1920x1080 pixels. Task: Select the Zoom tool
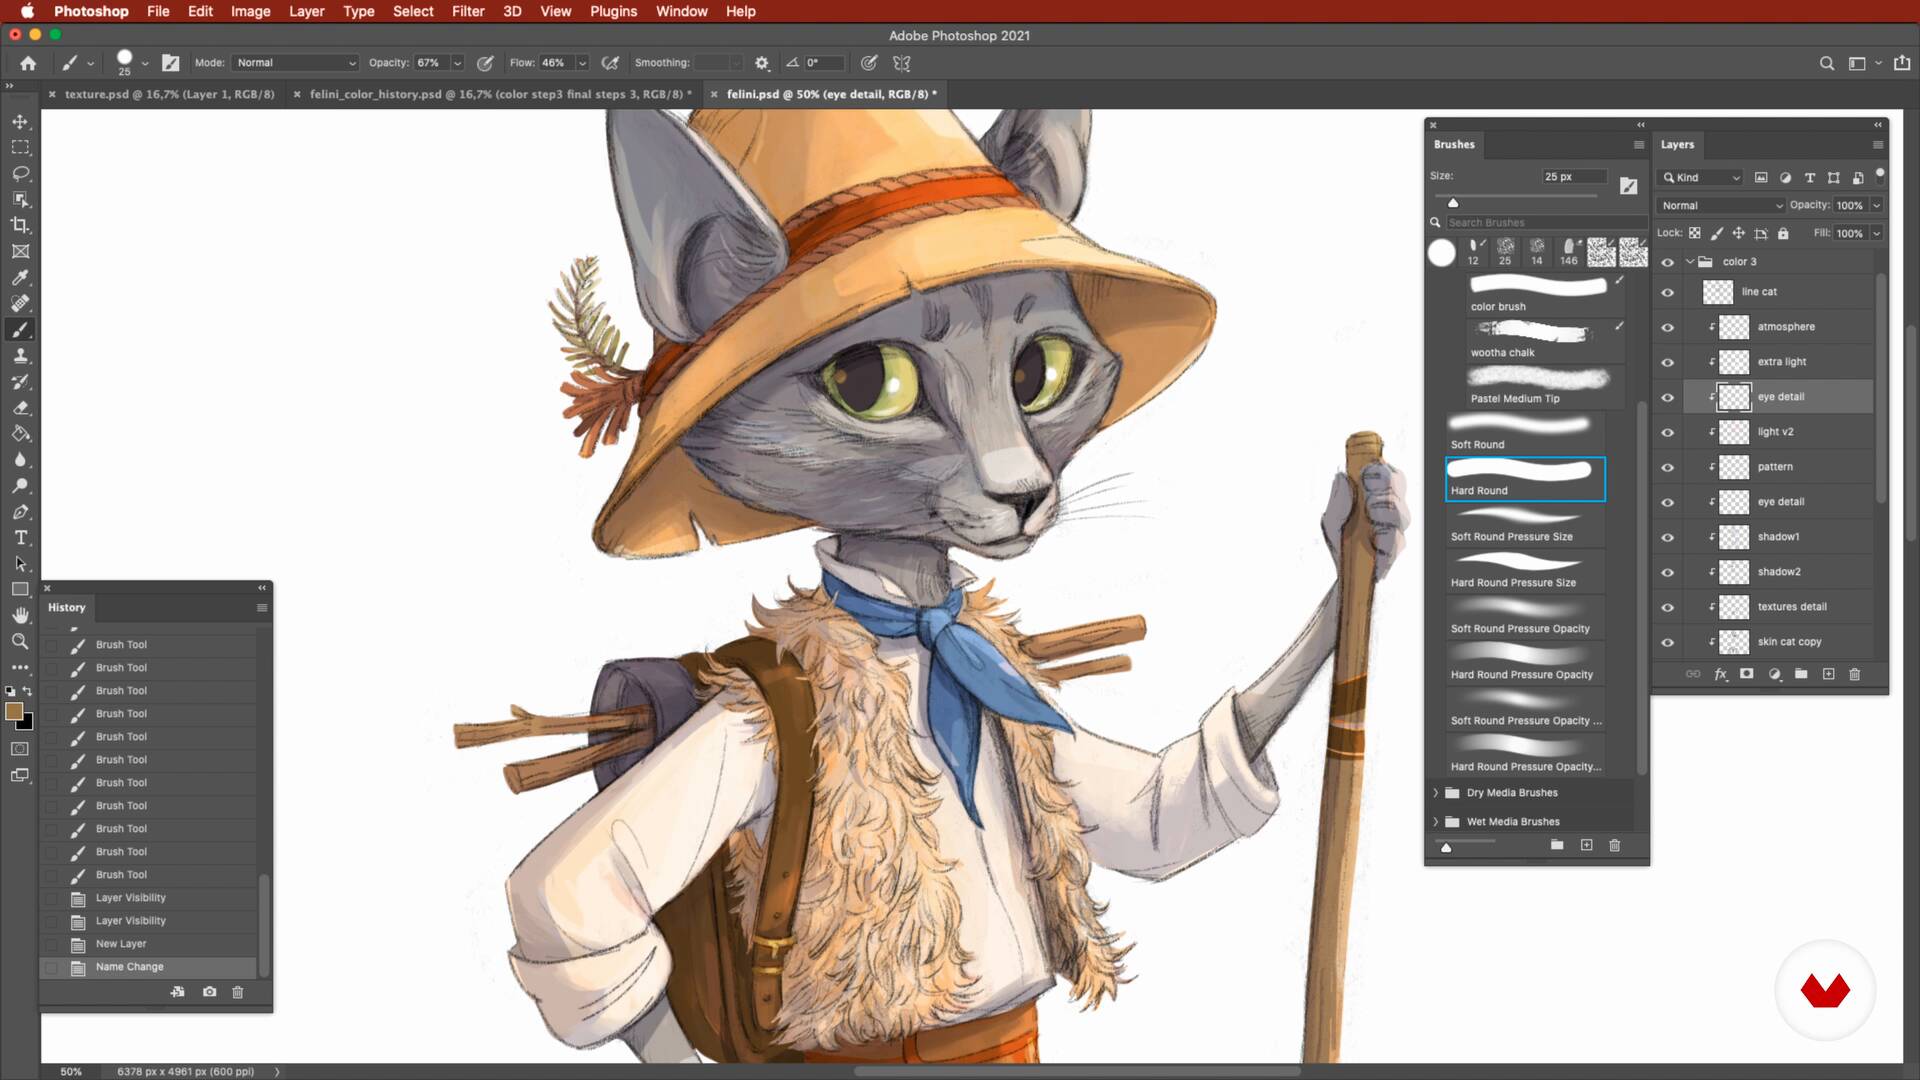20,642
